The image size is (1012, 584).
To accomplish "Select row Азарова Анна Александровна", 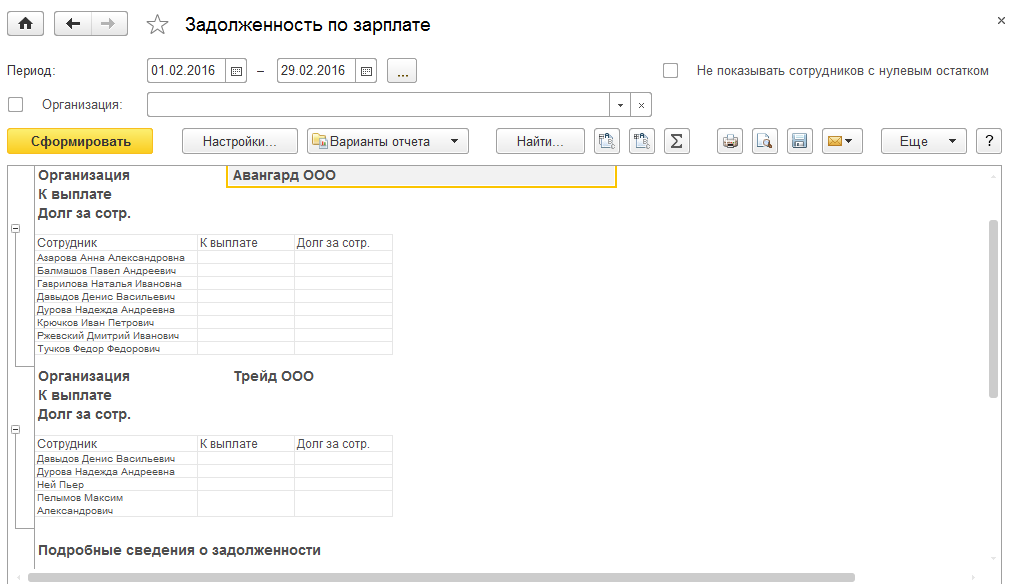I will pyautogui.click(x=214, y=257).
